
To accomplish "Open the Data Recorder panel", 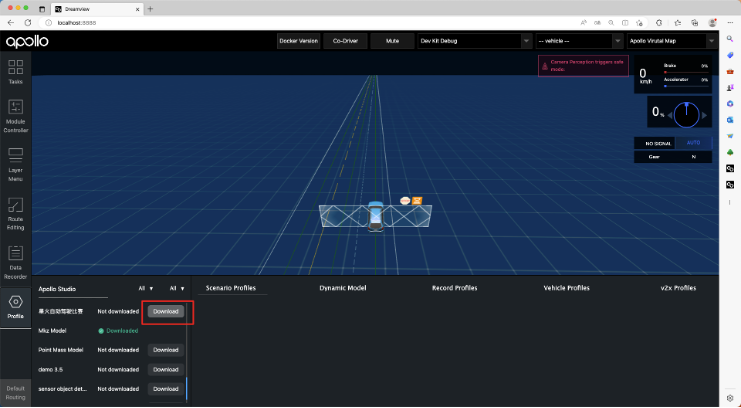I will click(16, 262).
